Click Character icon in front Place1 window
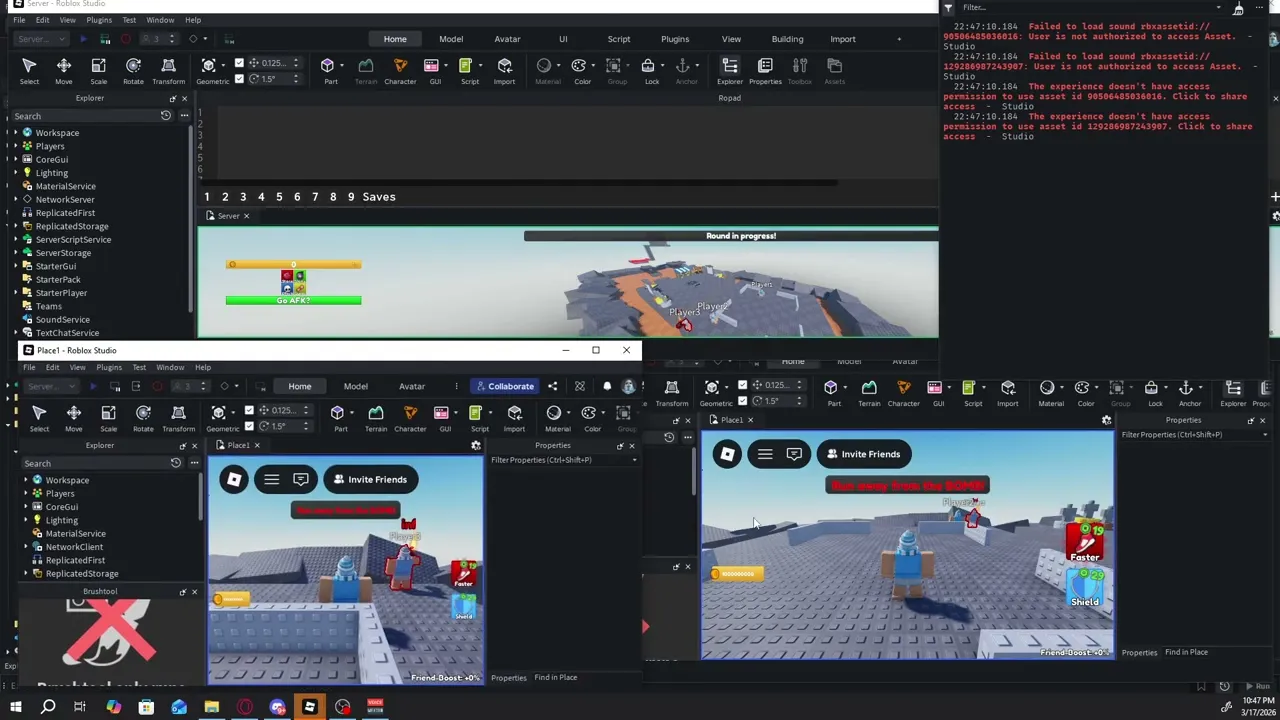 [410, 418]
